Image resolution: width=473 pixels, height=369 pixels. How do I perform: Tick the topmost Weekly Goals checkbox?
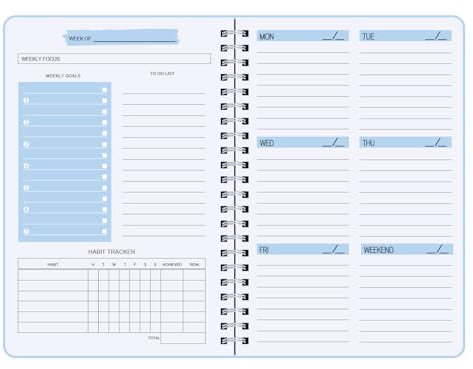(x=105, y=90)
